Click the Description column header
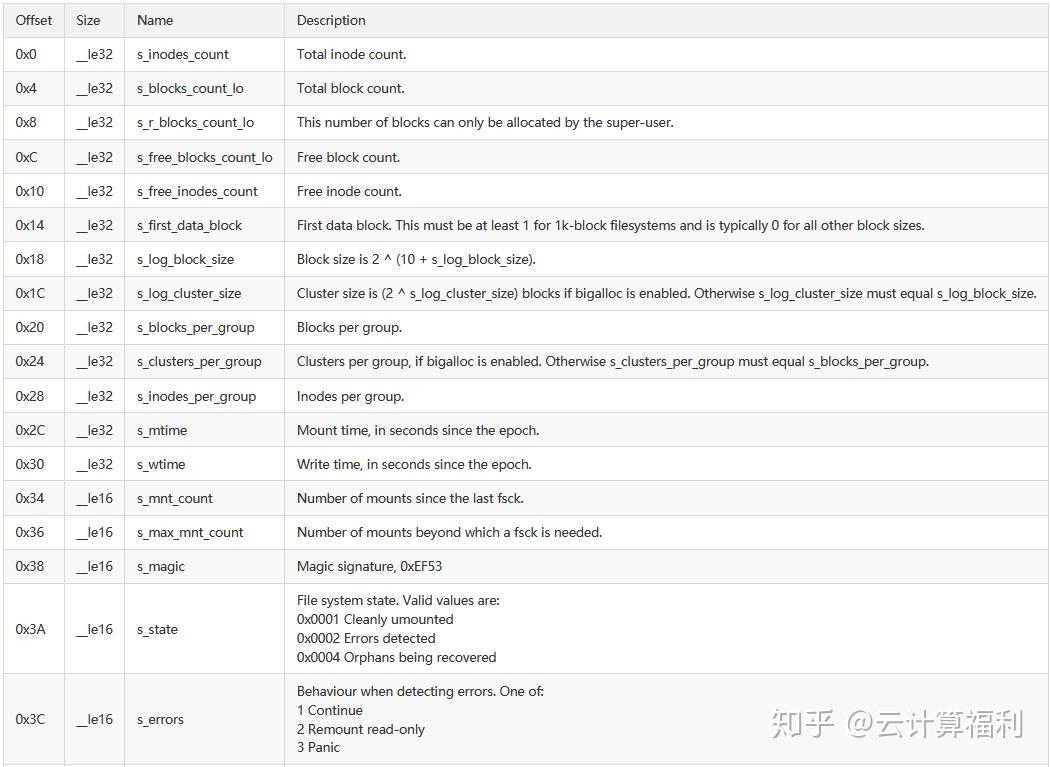Image resolution: width=1051 pixels, height=767 pixels. [x=331, y=20]
